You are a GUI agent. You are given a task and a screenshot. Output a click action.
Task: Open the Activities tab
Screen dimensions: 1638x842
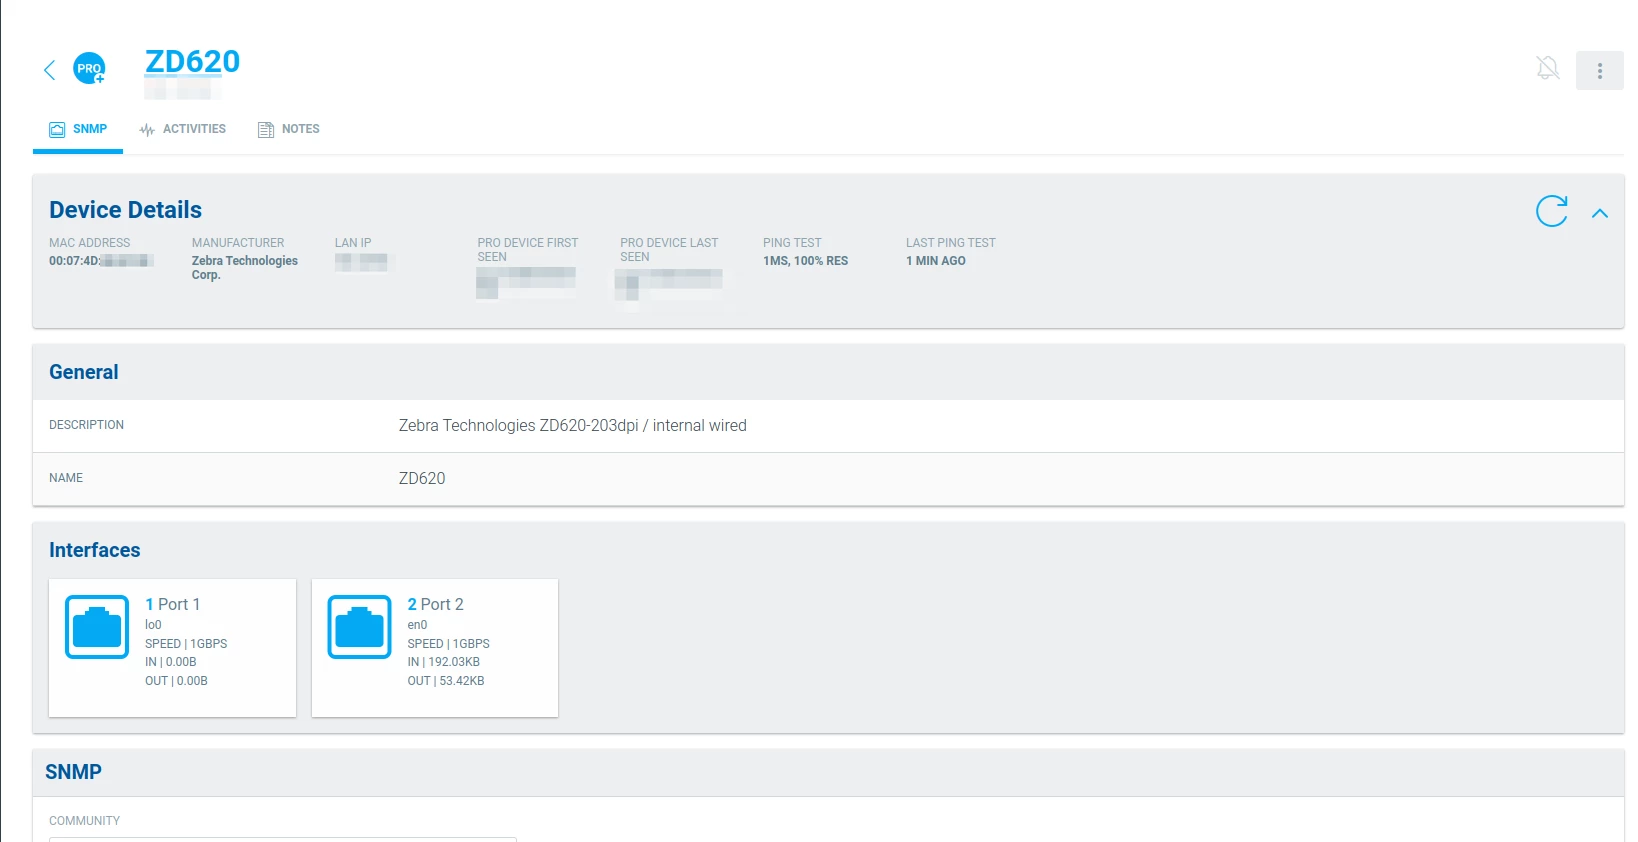click(183, 129)
